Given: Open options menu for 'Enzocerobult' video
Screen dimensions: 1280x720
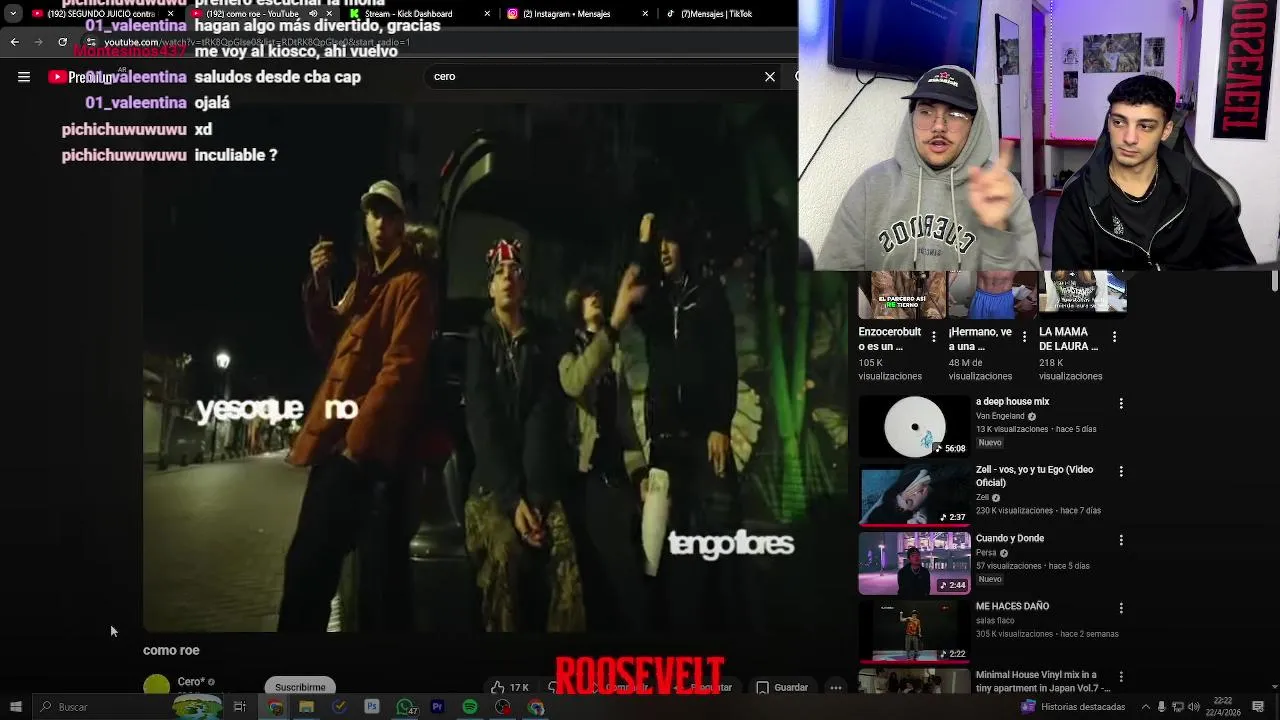Looking at the screenshot, I should [x=934, y=337].
